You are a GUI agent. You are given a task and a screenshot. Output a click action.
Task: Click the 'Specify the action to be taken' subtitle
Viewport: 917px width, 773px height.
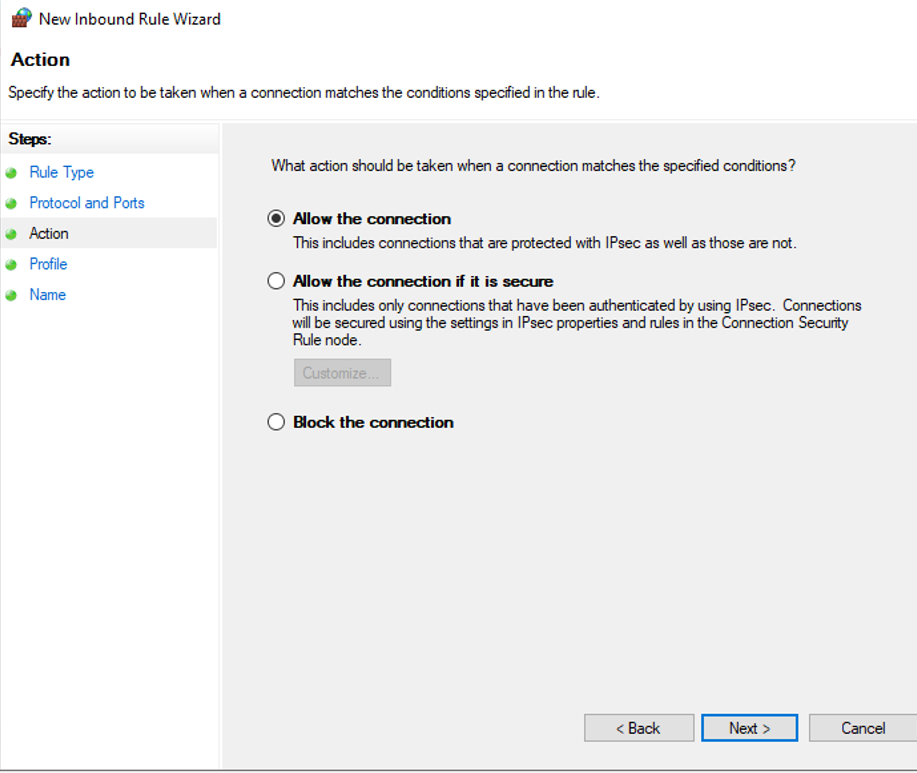[x=304, y=92]
